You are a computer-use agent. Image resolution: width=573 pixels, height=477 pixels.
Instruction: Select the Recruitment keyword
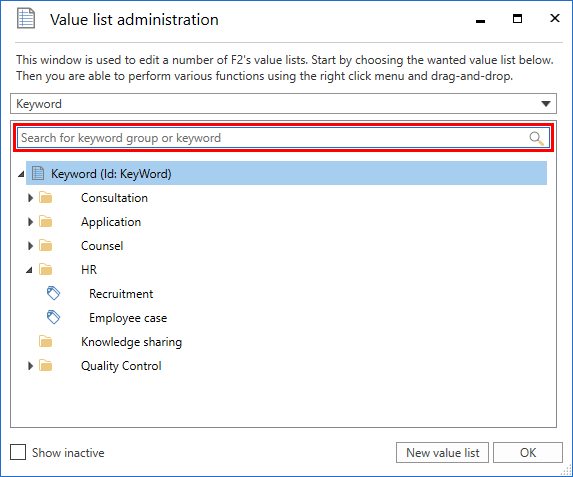click(121, 294)
